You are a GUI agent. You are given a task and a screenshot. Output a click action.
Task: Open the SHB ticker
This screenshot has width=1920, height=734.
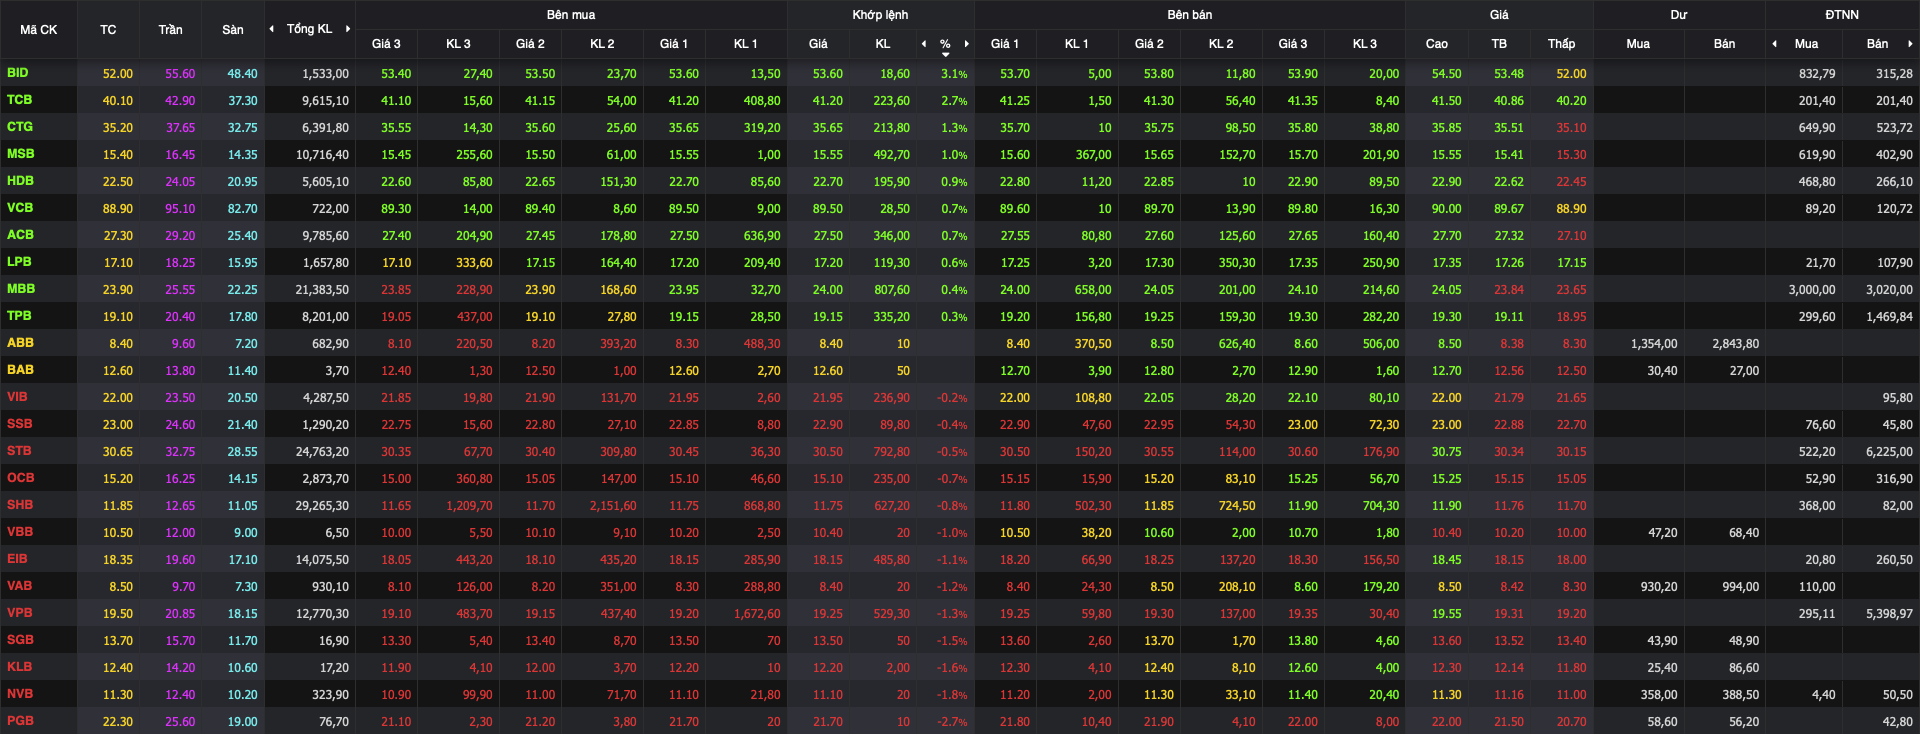[20, 505]
